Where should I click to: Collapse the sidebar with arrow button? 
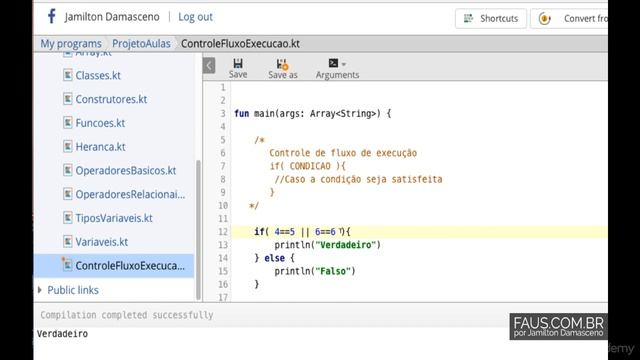click(x=209, y=65)
